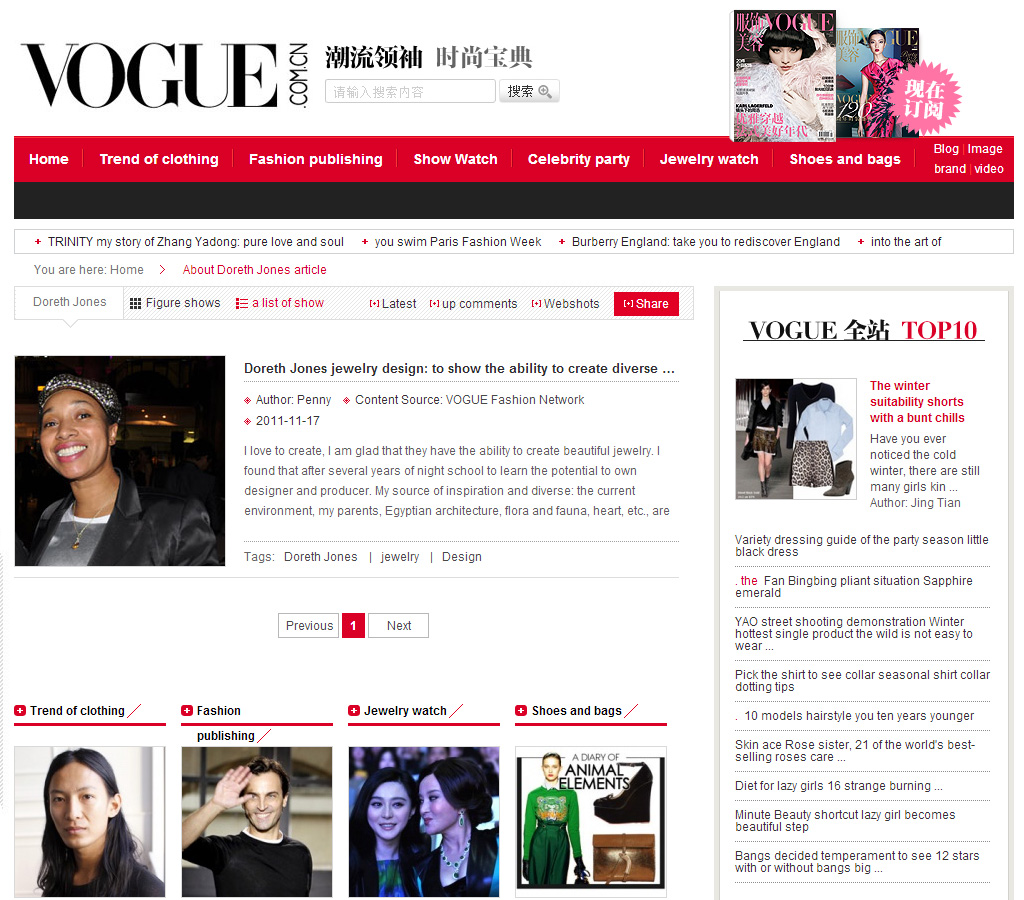
Task: Click the Blog link
Action: (x=946, y=149)
